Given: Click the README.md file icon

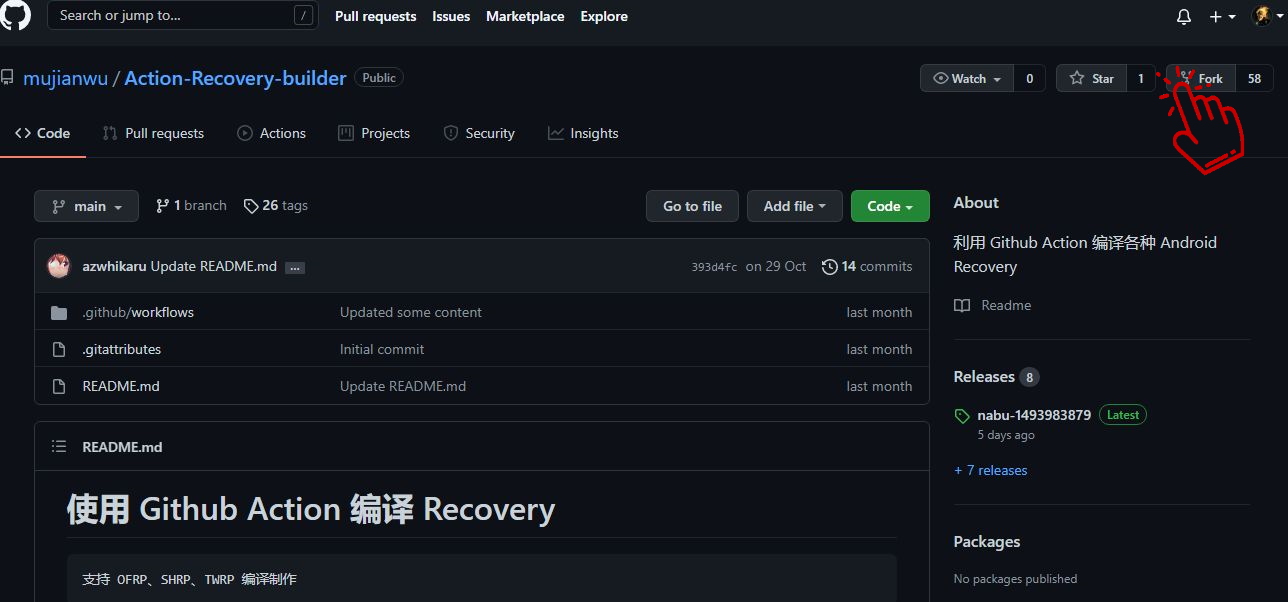Looking at the screenshot, I should 59,386.
